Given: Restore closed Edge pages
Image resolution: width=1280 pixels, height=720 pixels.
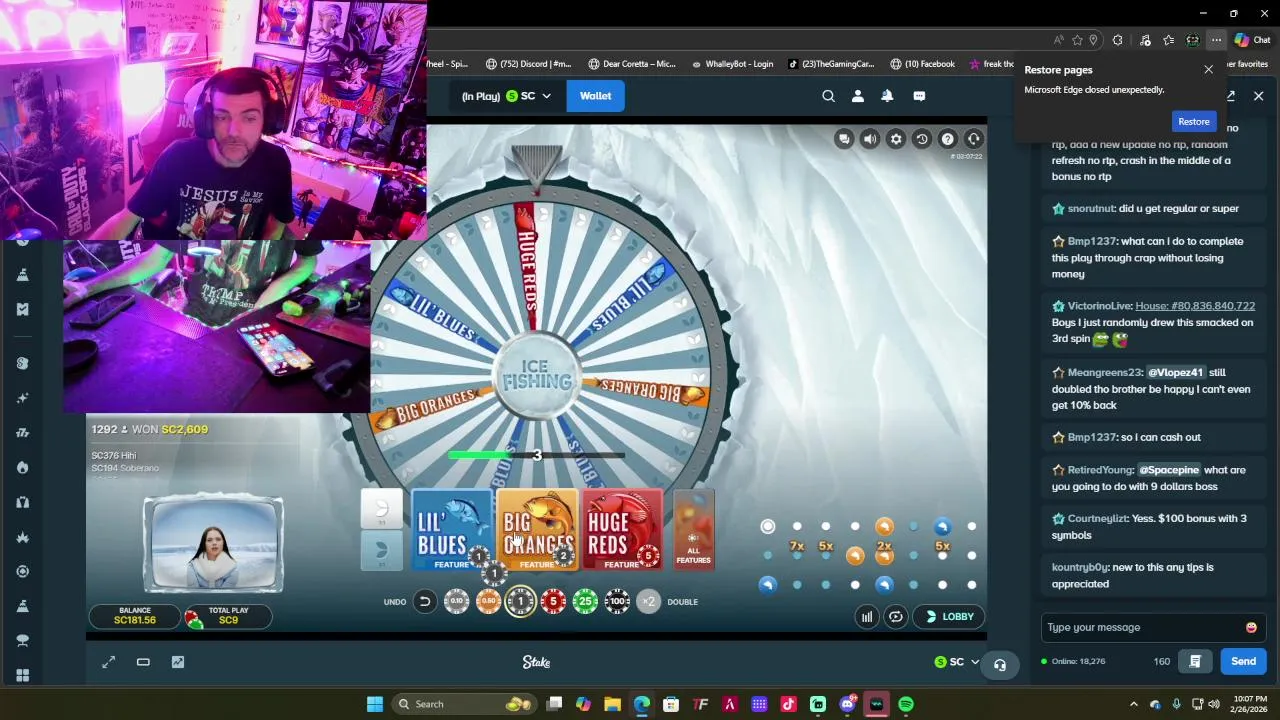Looking at the screenshot, I should click(1193, 121).
